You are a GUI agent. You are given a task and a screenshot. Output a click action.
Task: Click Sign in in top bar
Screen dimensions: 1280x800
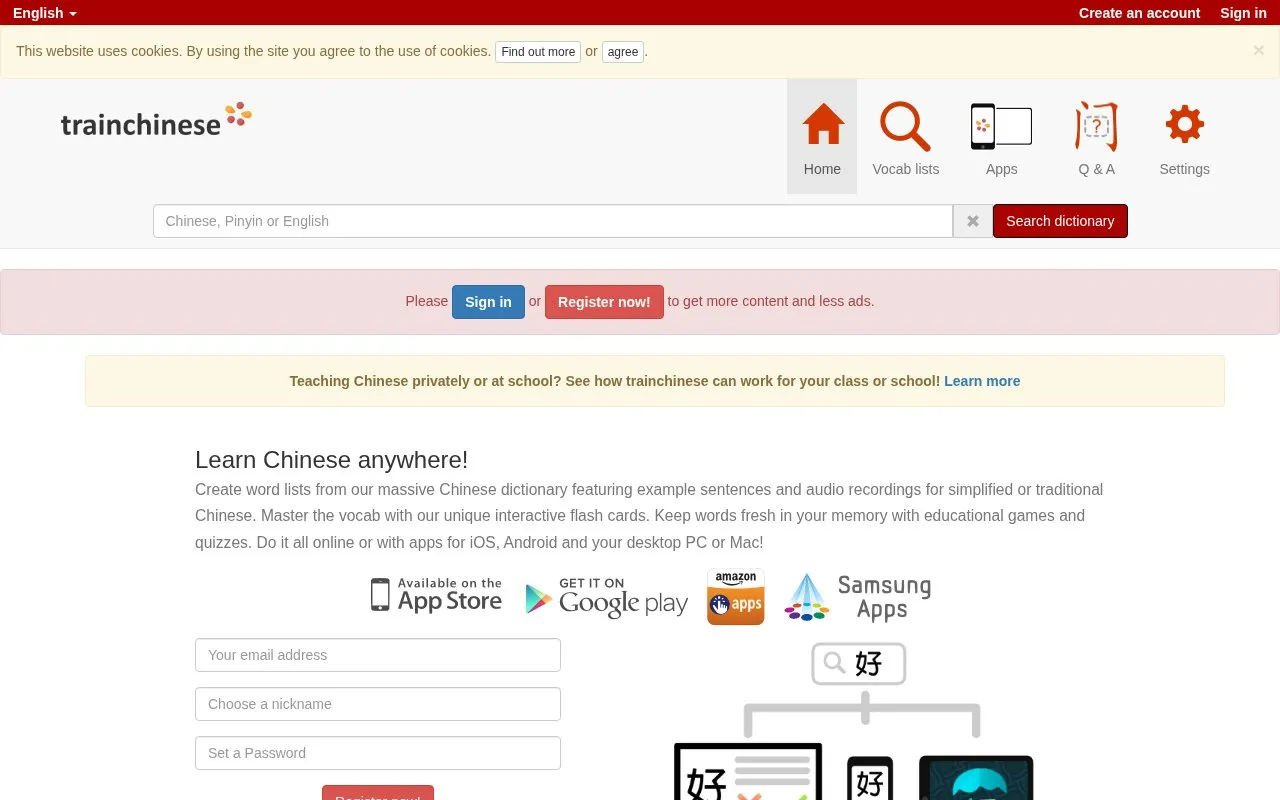coord(1243,13)
